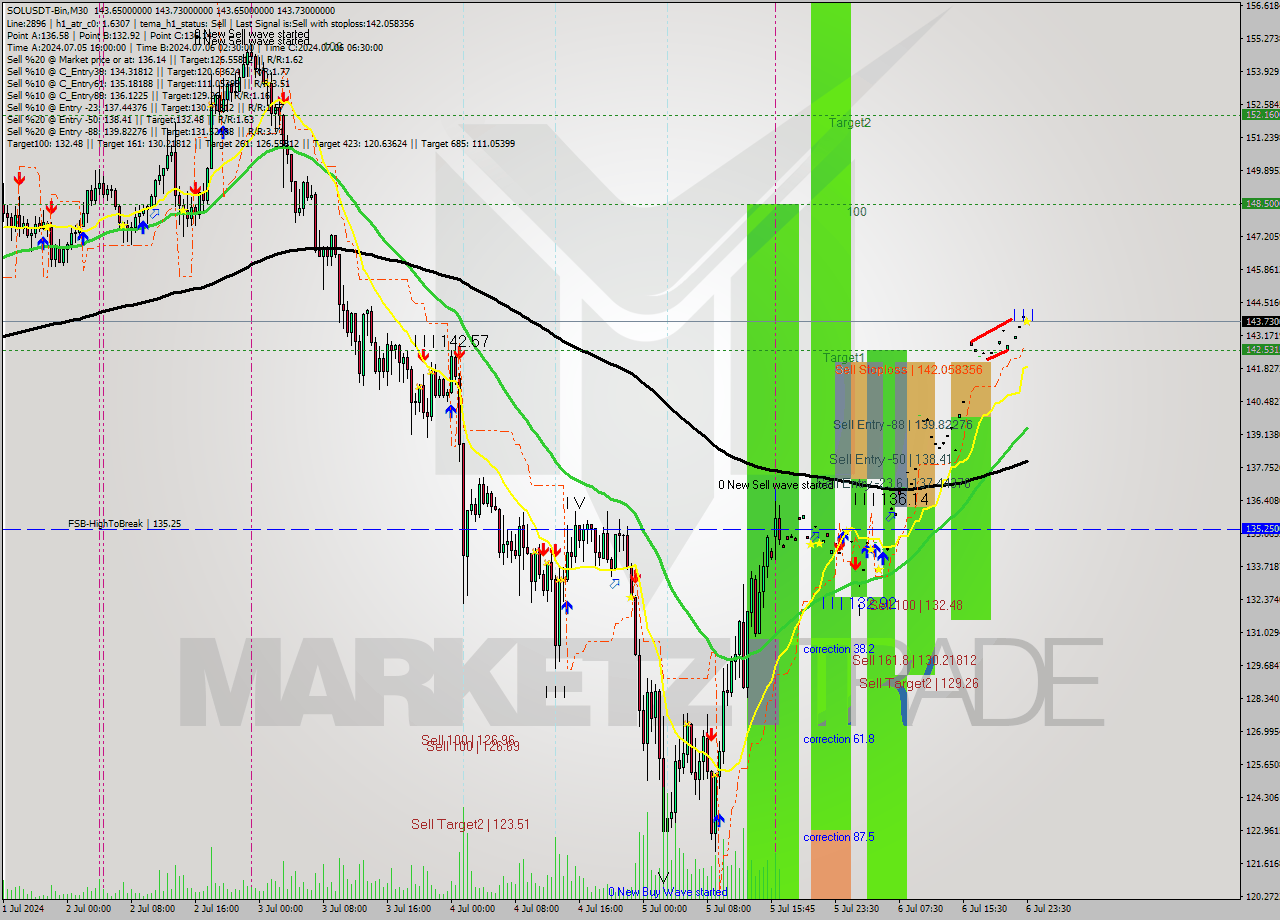Click the 'Sell Entry -50 | 138.41' label
Viewport: 1280px width, 920px height.
point(889,459)
